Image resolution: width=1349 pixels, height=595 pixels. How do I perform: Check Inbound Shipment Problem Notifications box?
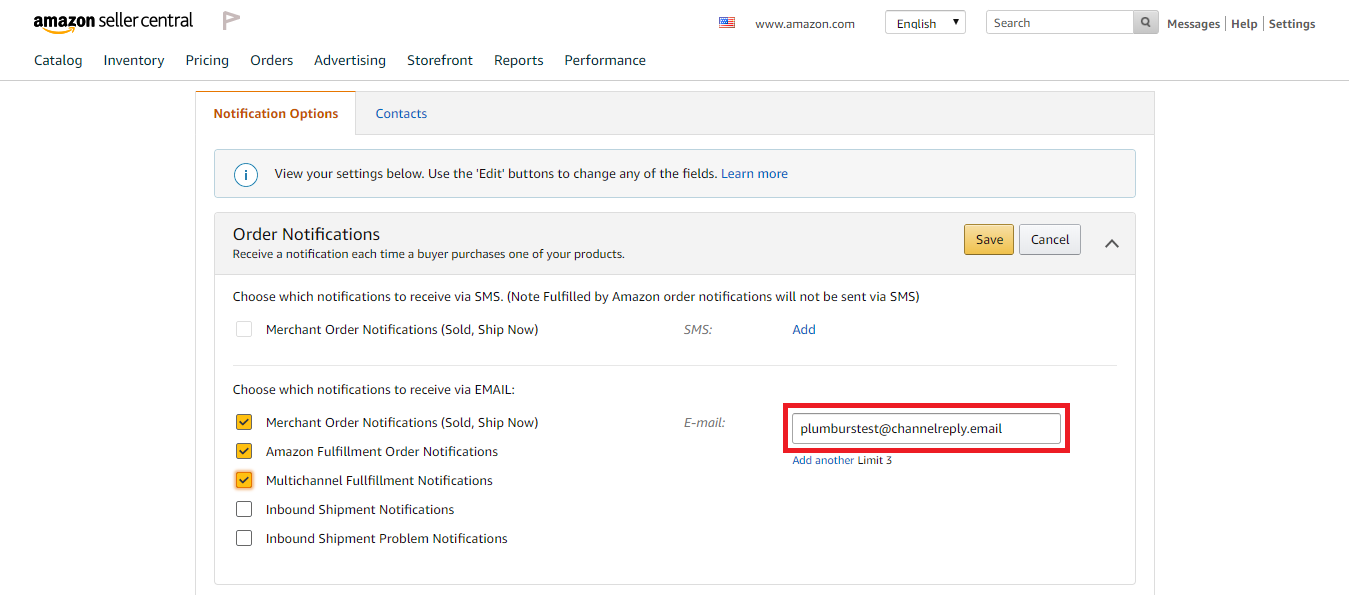click(x=244, y=538)
